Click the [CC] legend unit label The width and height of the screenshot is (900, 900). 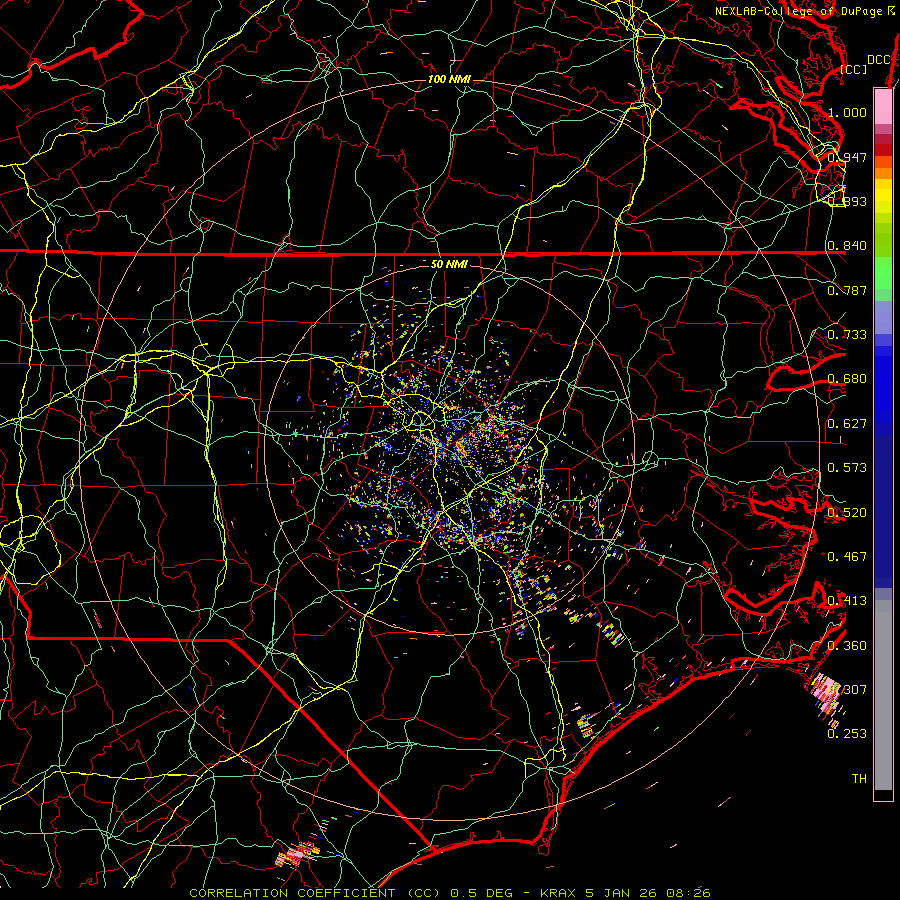854,70
